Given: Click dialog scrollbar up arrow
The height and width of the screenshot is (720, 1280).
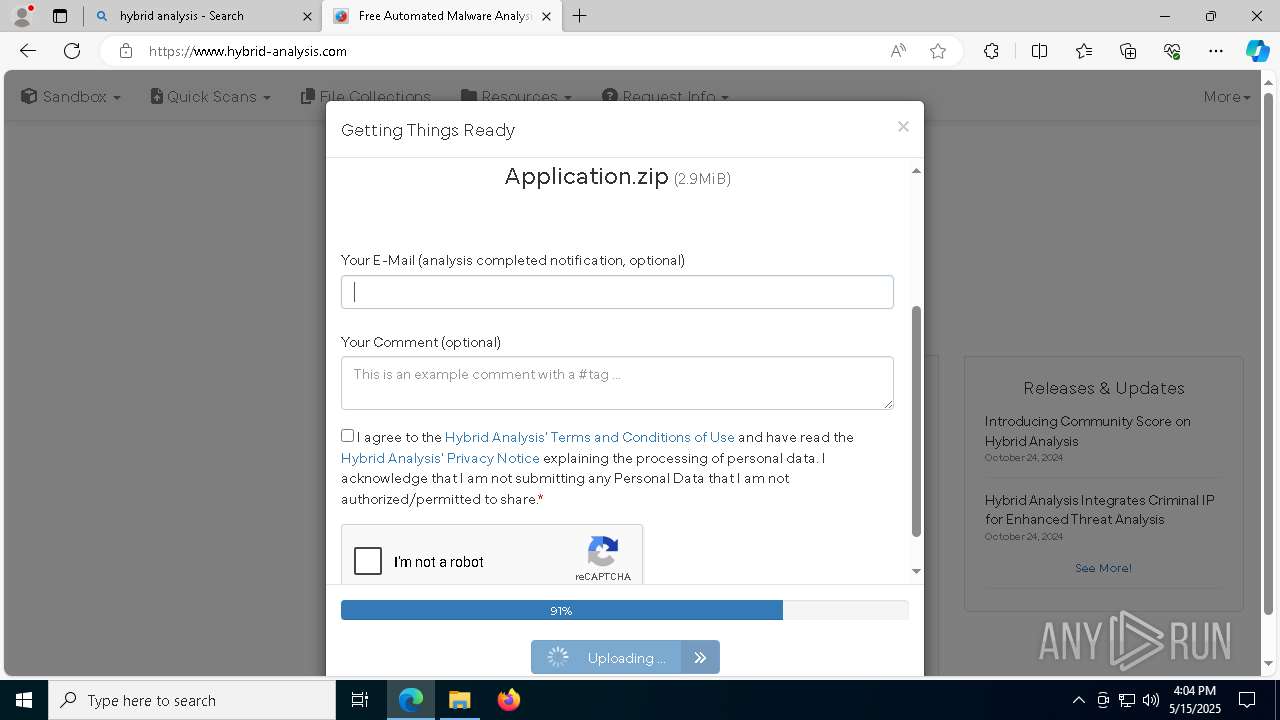Looking at the screenshot, I should coord(916,171).
